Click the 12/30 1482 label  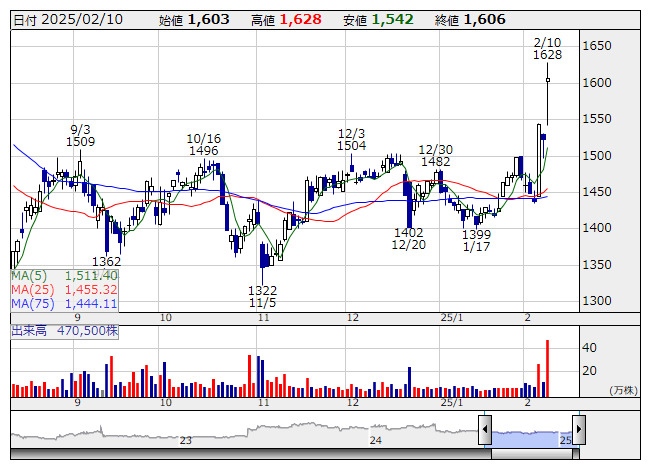click(x=435, y=155)
